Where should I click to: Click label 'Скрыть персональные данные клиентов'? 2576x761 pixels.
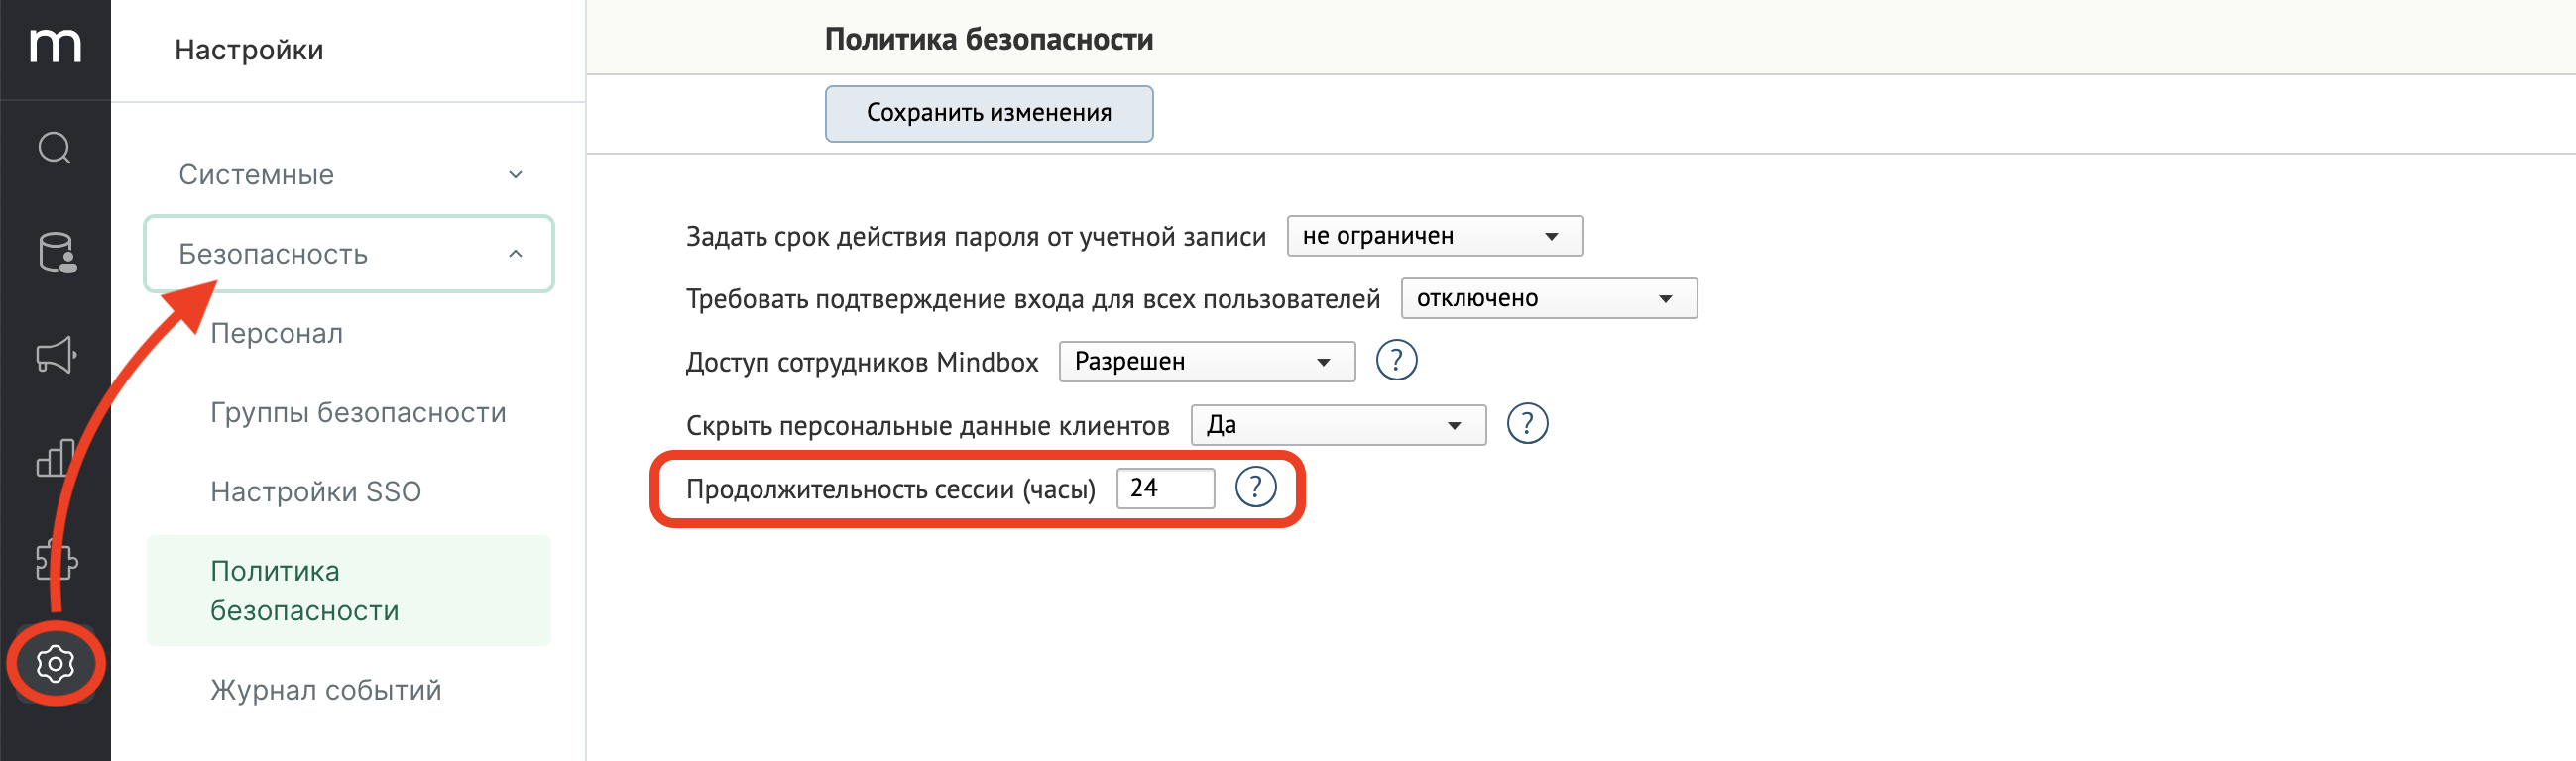927,426
